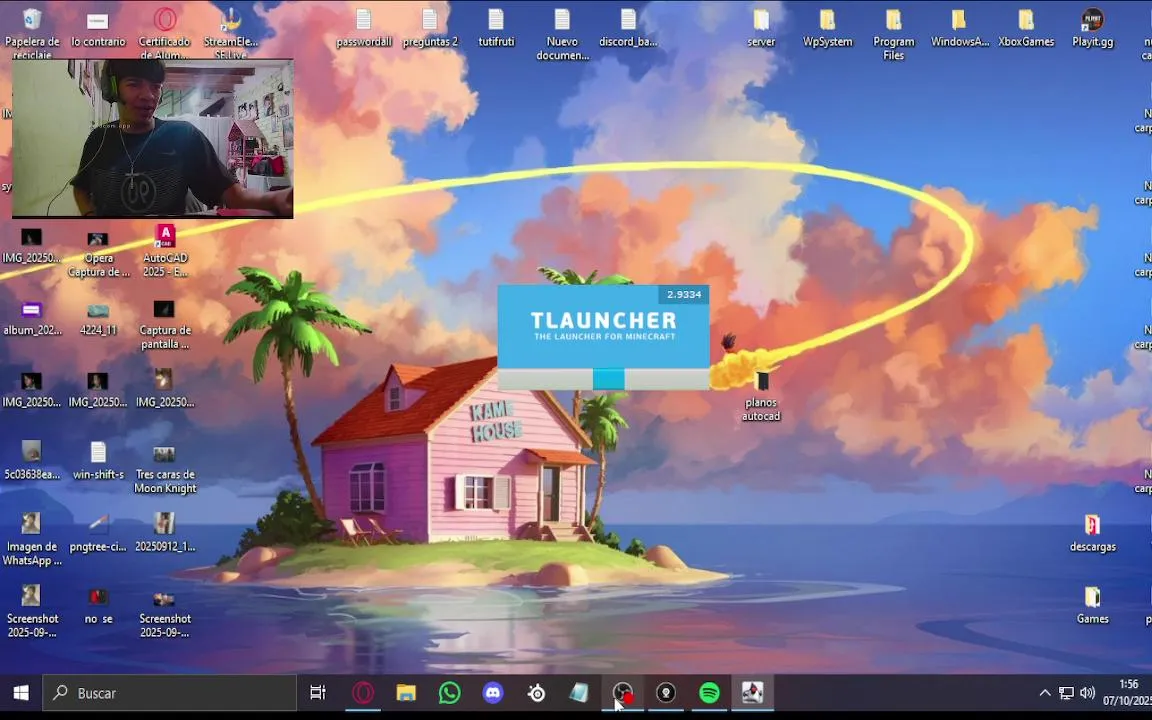Open the Tres caras de Moon Knight file
Viewport: 1152px width, 720px height.
point(165,469)
